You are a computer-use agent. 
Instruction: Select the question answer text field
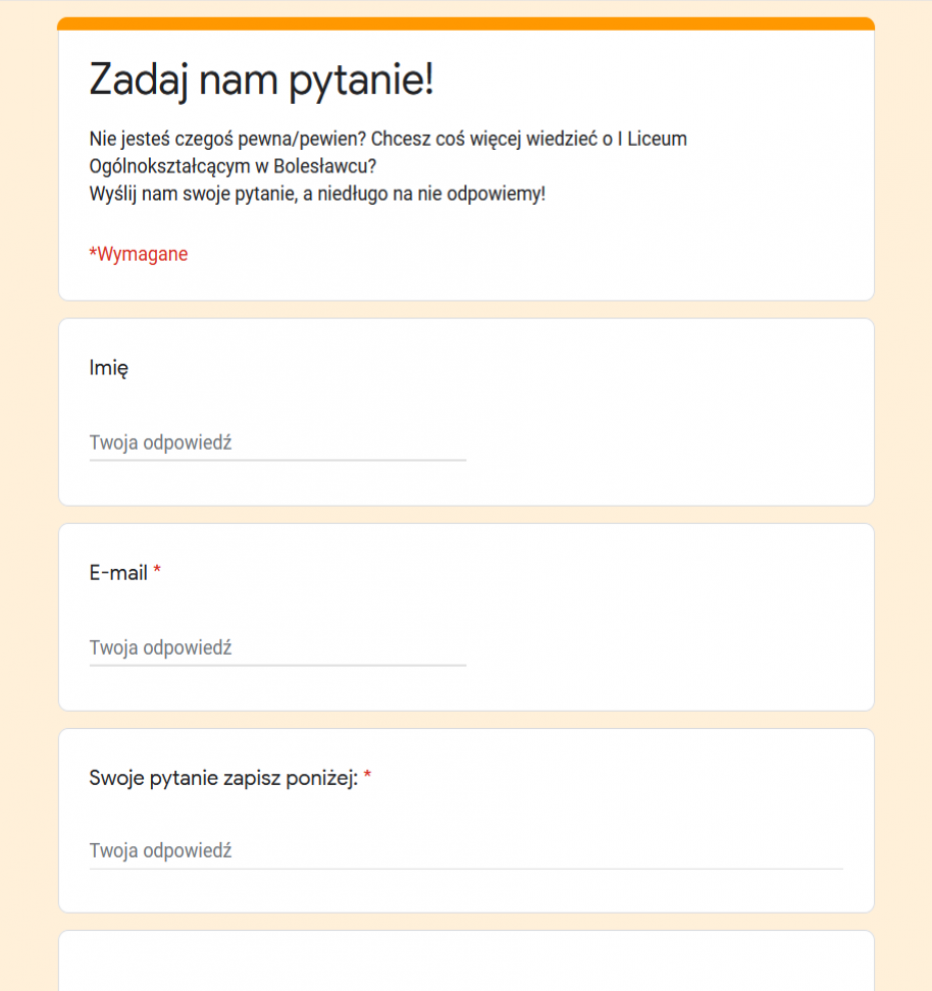tap(465, 852)
